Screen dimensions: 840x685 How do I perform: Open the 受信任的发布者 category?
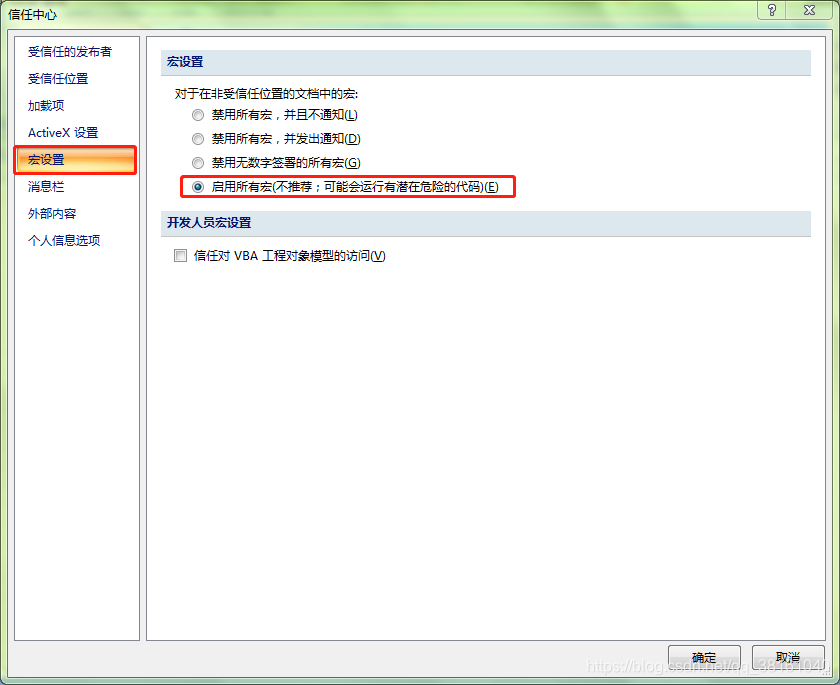(70, 52)
